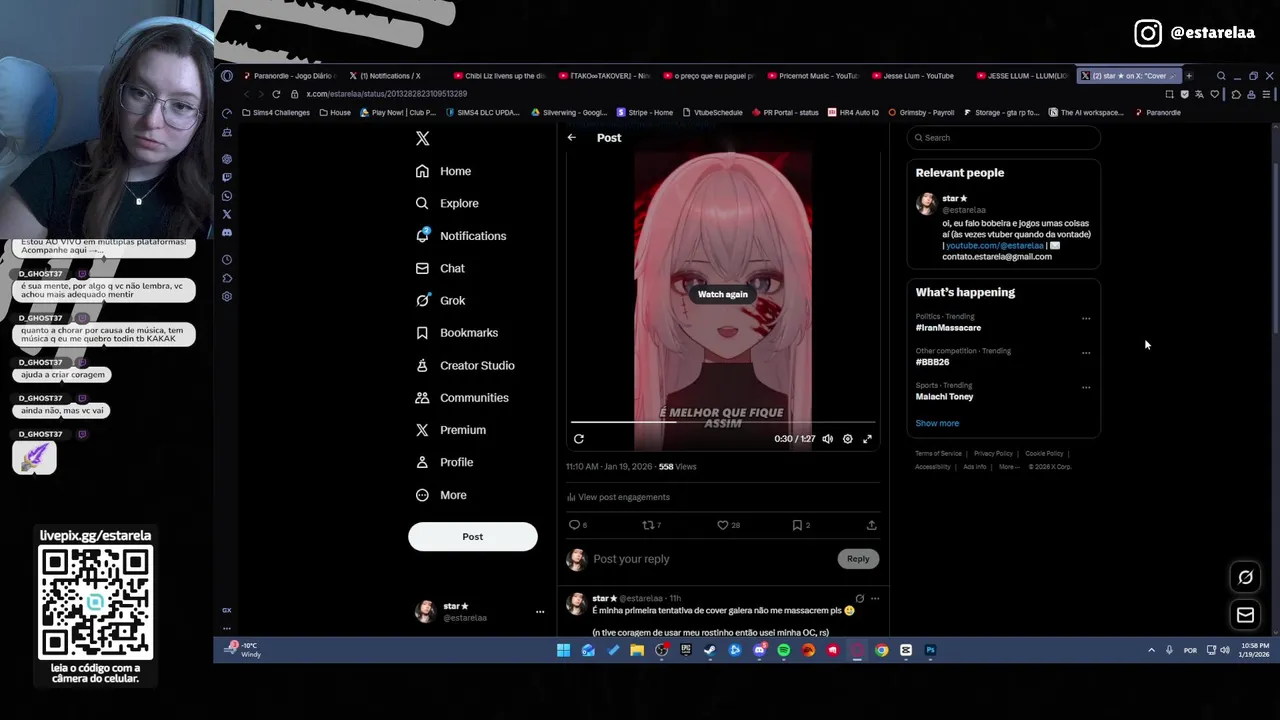This screenshot has width=1280, height=720.
Task: Open floating Messages envelope button
Action: pos(1245,615)
